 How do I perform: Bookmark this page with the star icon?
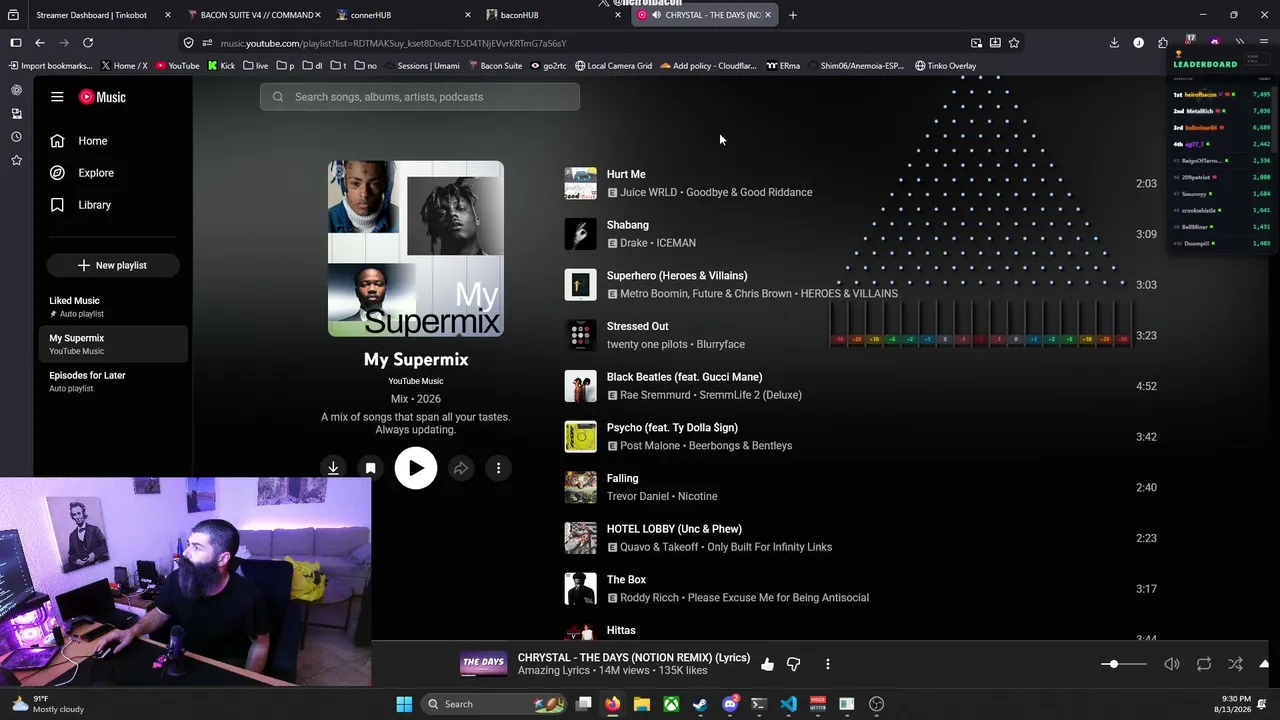pyautogui.click(x=1014, y=43)
